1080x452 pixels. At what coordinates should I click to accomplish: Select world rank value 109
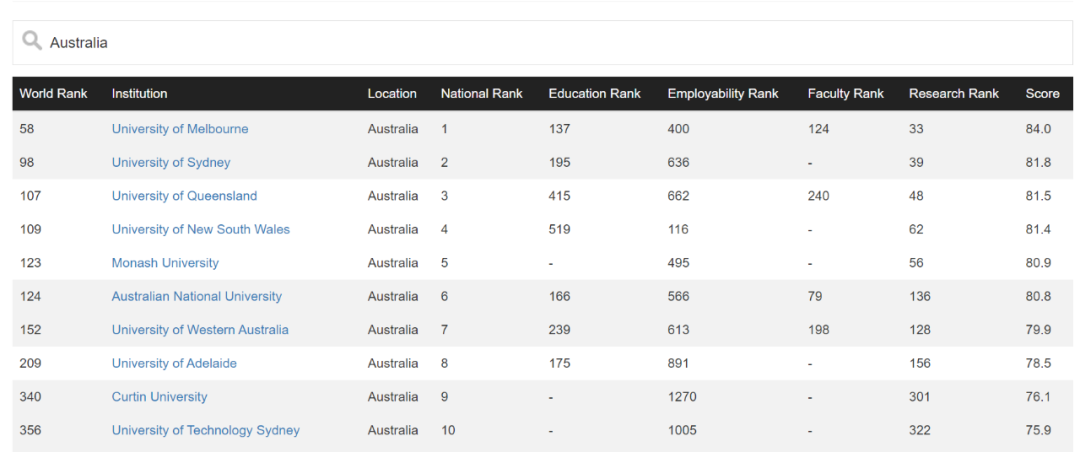pyautogui.click(x=30, y=229)
